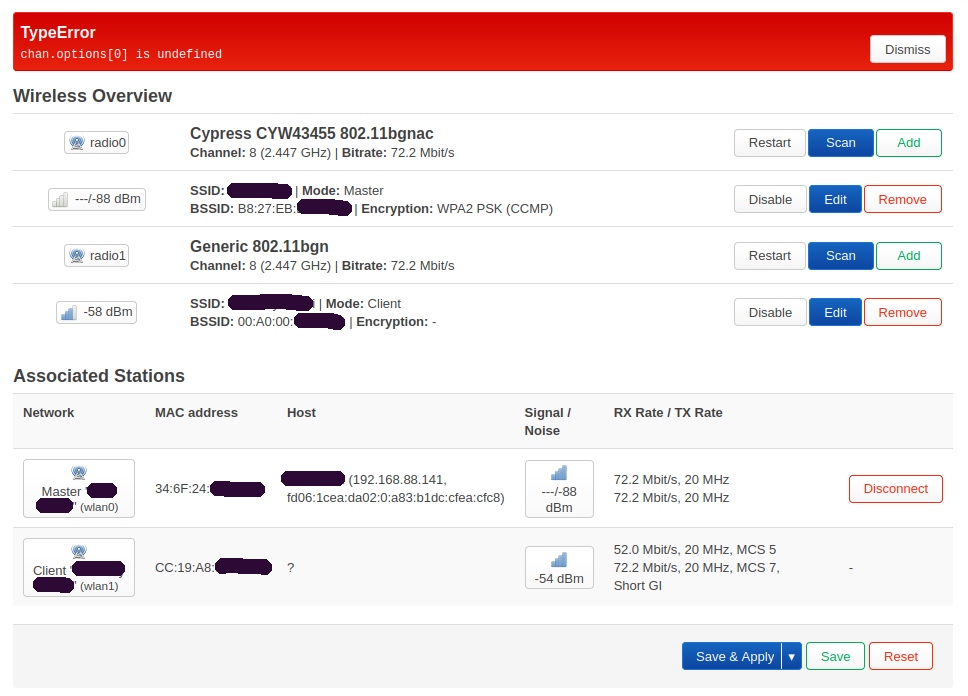This screenshot has width=968, height=696.
Task: Click host IP 192.168.88.141 text
Action: tap(398, 480)
